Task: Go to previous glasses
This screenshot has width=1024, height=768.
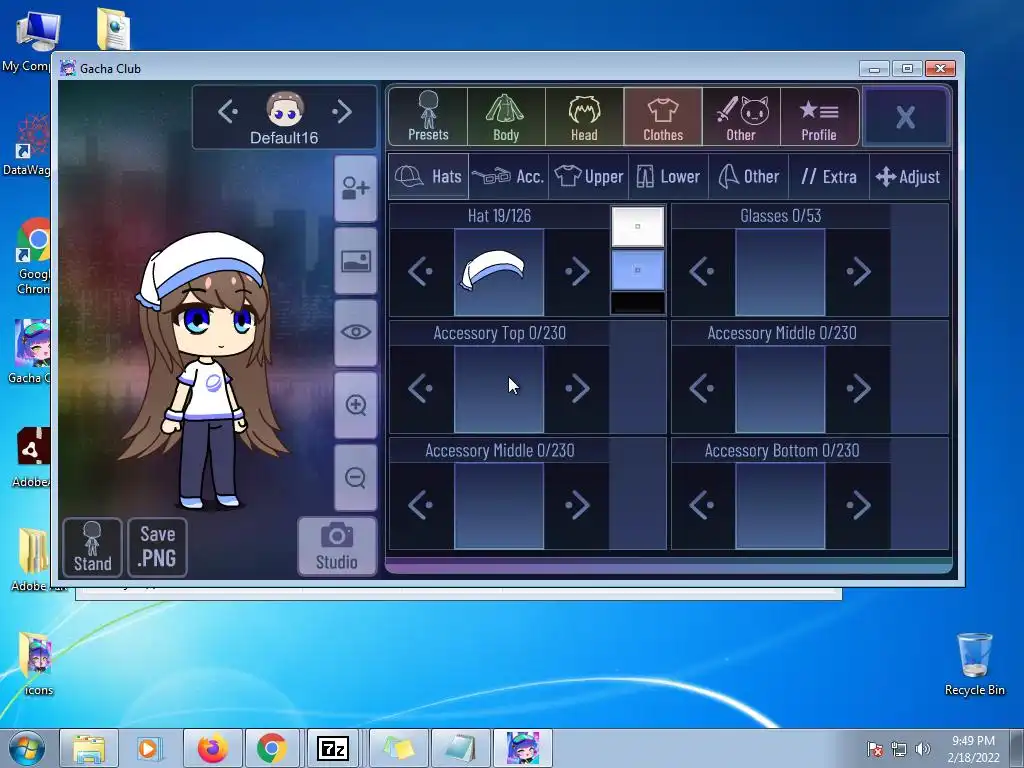Action: point(703,272)
